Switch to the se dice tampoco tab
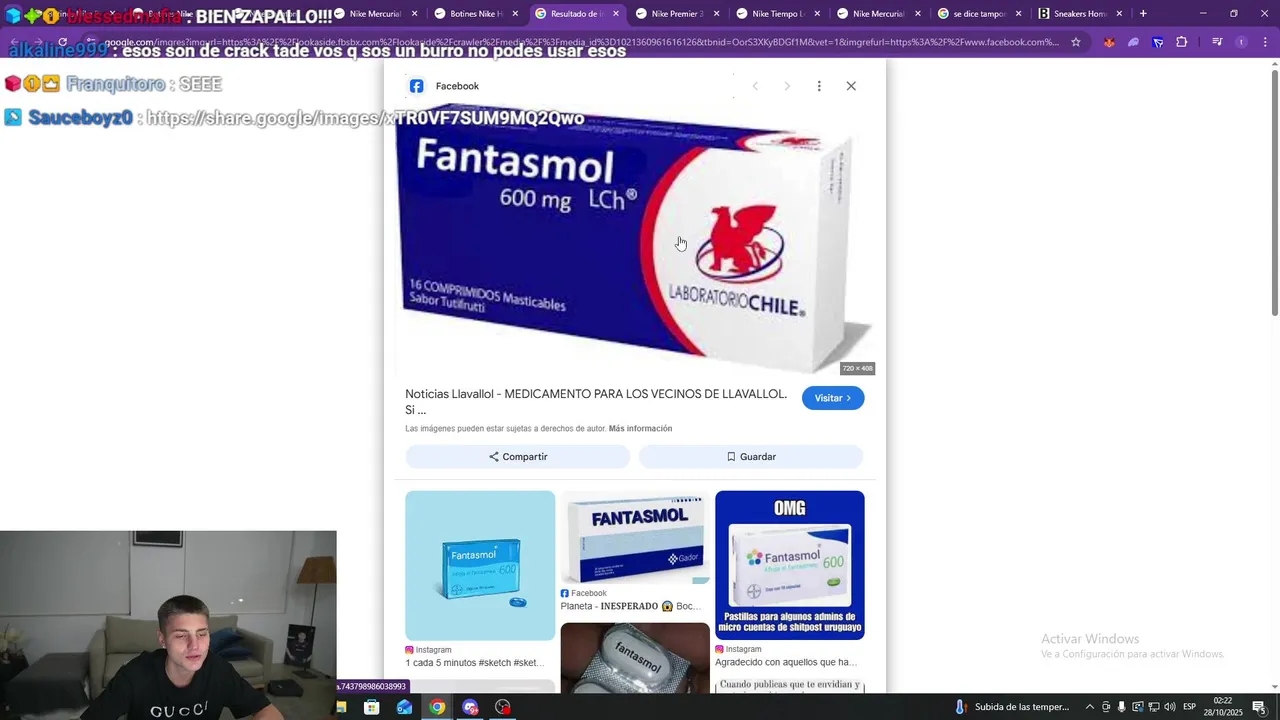1280x720 pixels. coord(978,14)
